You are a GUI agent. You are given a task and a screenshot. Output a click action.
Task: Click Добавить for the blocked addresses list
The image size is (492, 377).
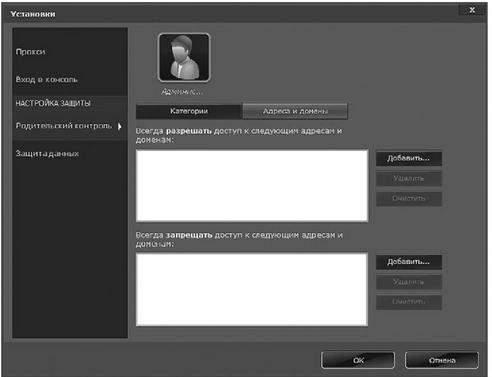click(409, 262)
